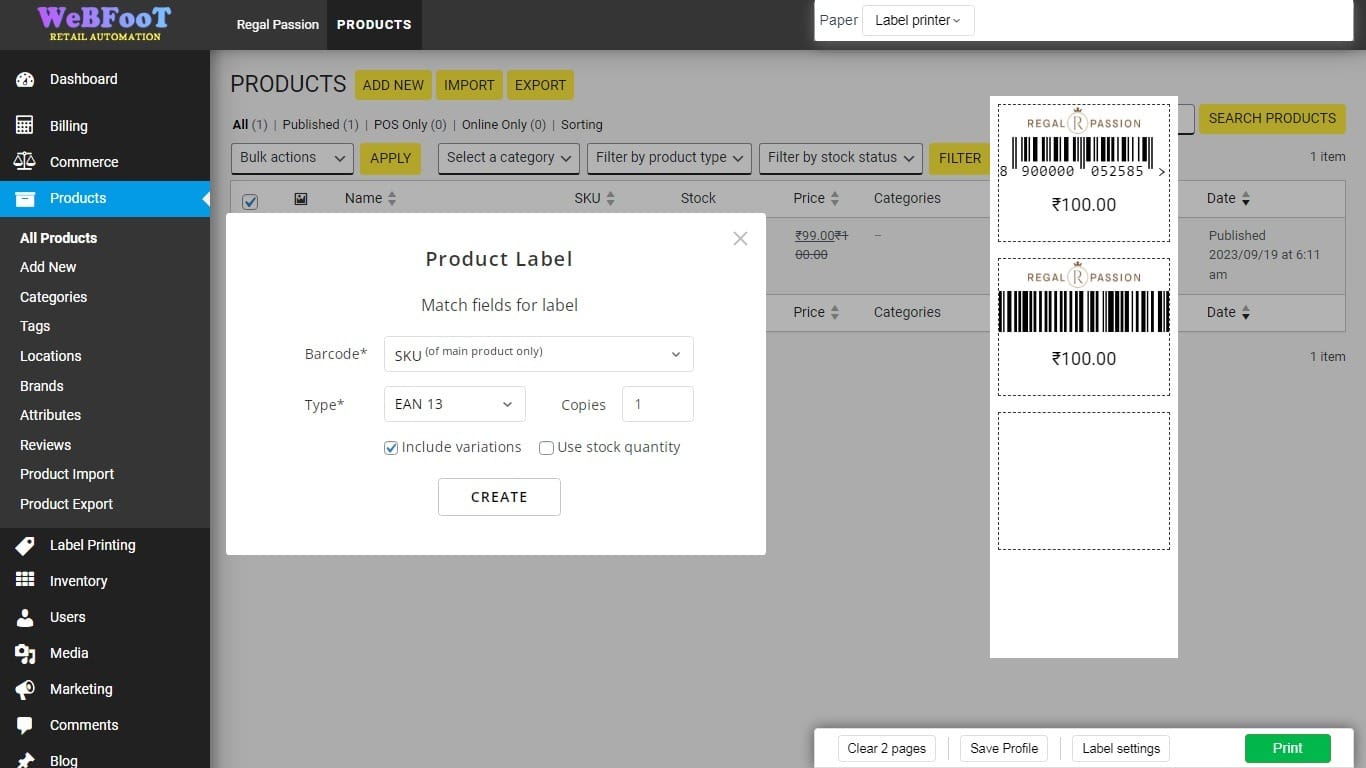Open the Label printer paper dropdown
The image size is (1366, 768).
point(918,20)
